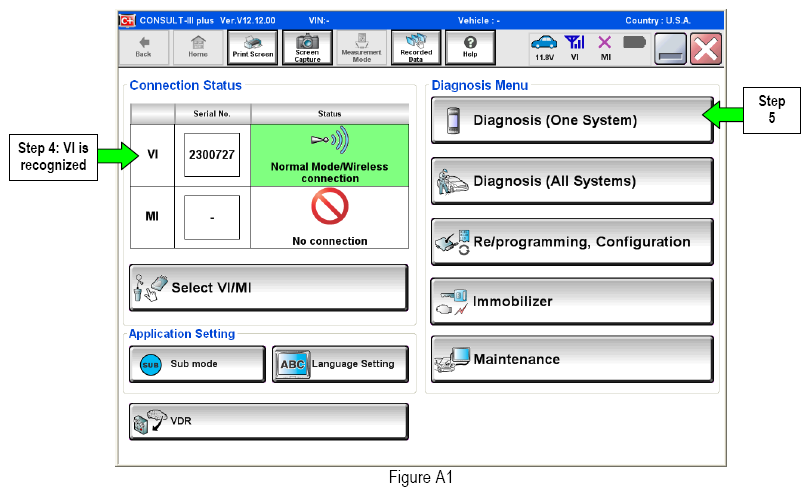Click 'Ver.V12.12.00' in the title bar

[247, 21]
